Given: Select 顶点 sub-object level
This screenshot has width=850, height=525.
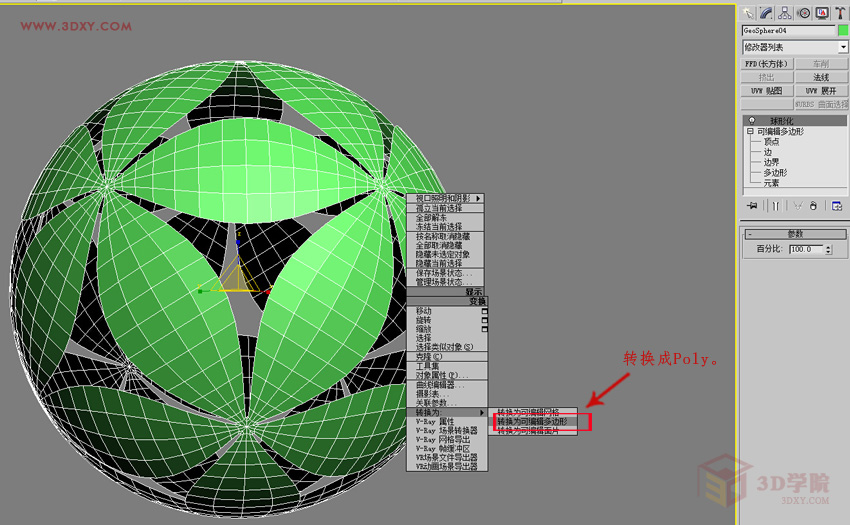Looking at the screenshot, I should coord(771,142).
